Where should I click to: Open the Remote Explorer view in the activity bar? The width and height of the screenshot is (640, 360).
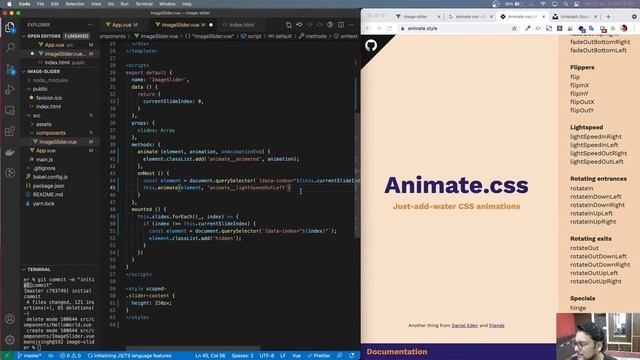click(x=10, y=111)
